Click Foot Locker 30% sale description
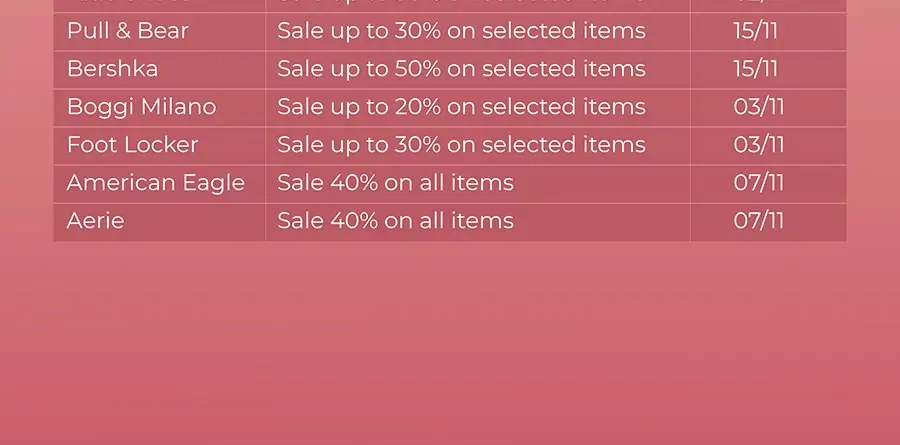 click(461, 145)
